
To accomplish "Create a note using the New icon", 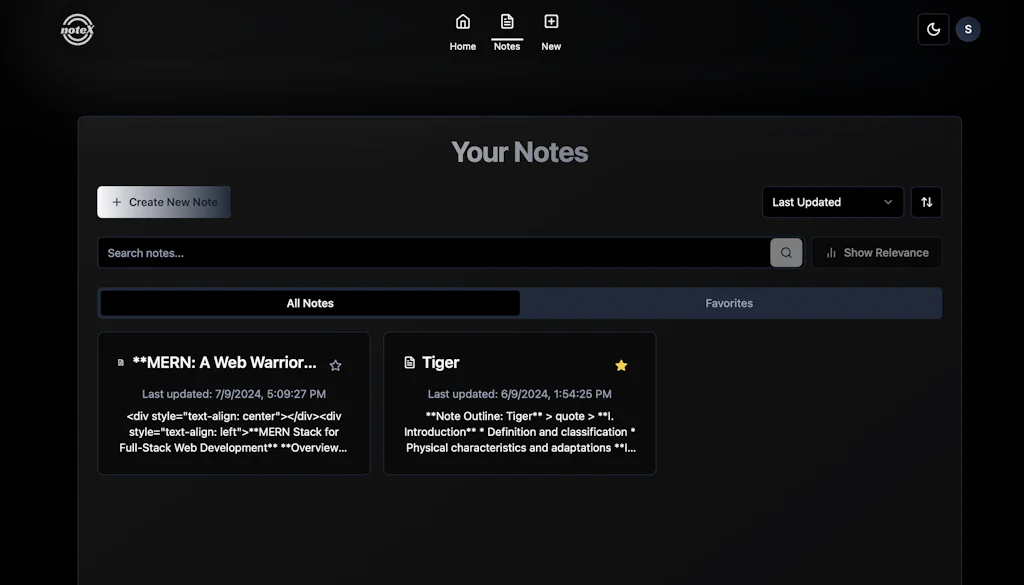I will pyautogui.click(x=550, y=20).
